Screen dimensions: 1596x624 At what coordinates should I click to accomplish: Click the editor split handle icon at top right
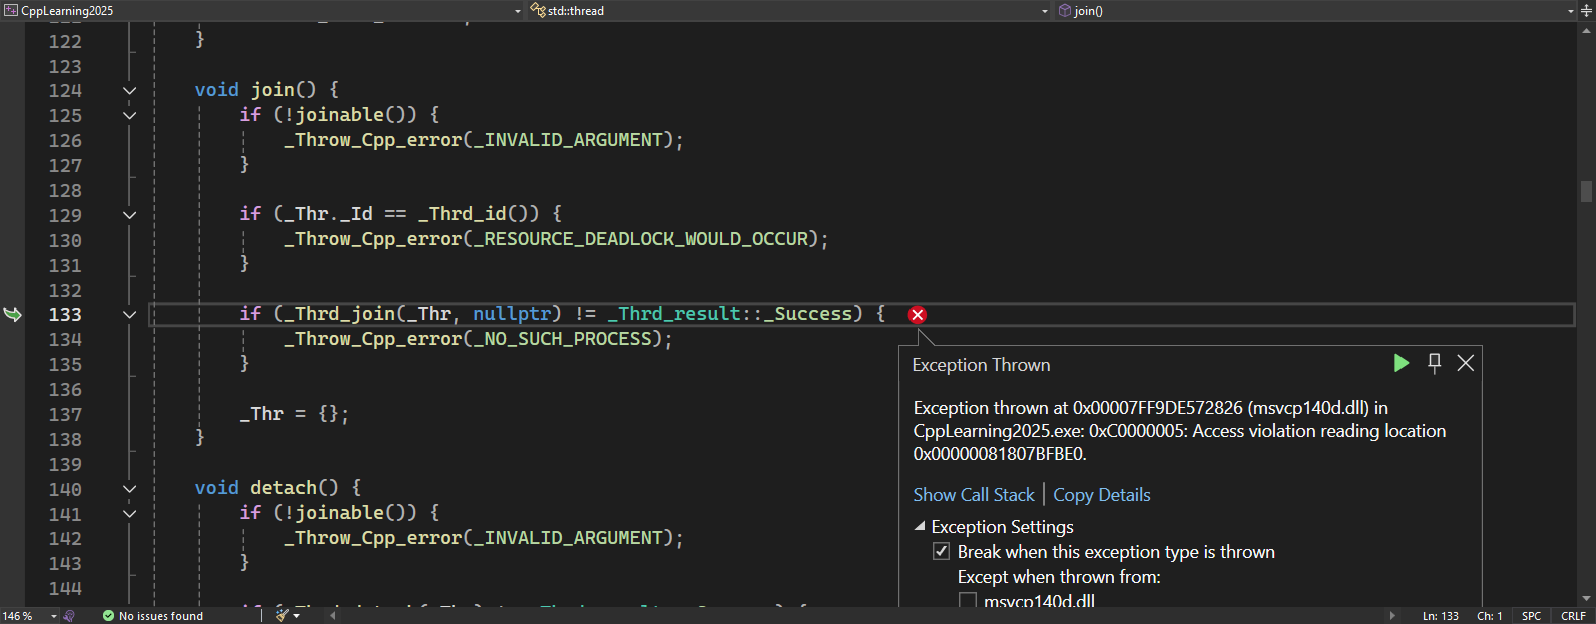point(1585,11)
